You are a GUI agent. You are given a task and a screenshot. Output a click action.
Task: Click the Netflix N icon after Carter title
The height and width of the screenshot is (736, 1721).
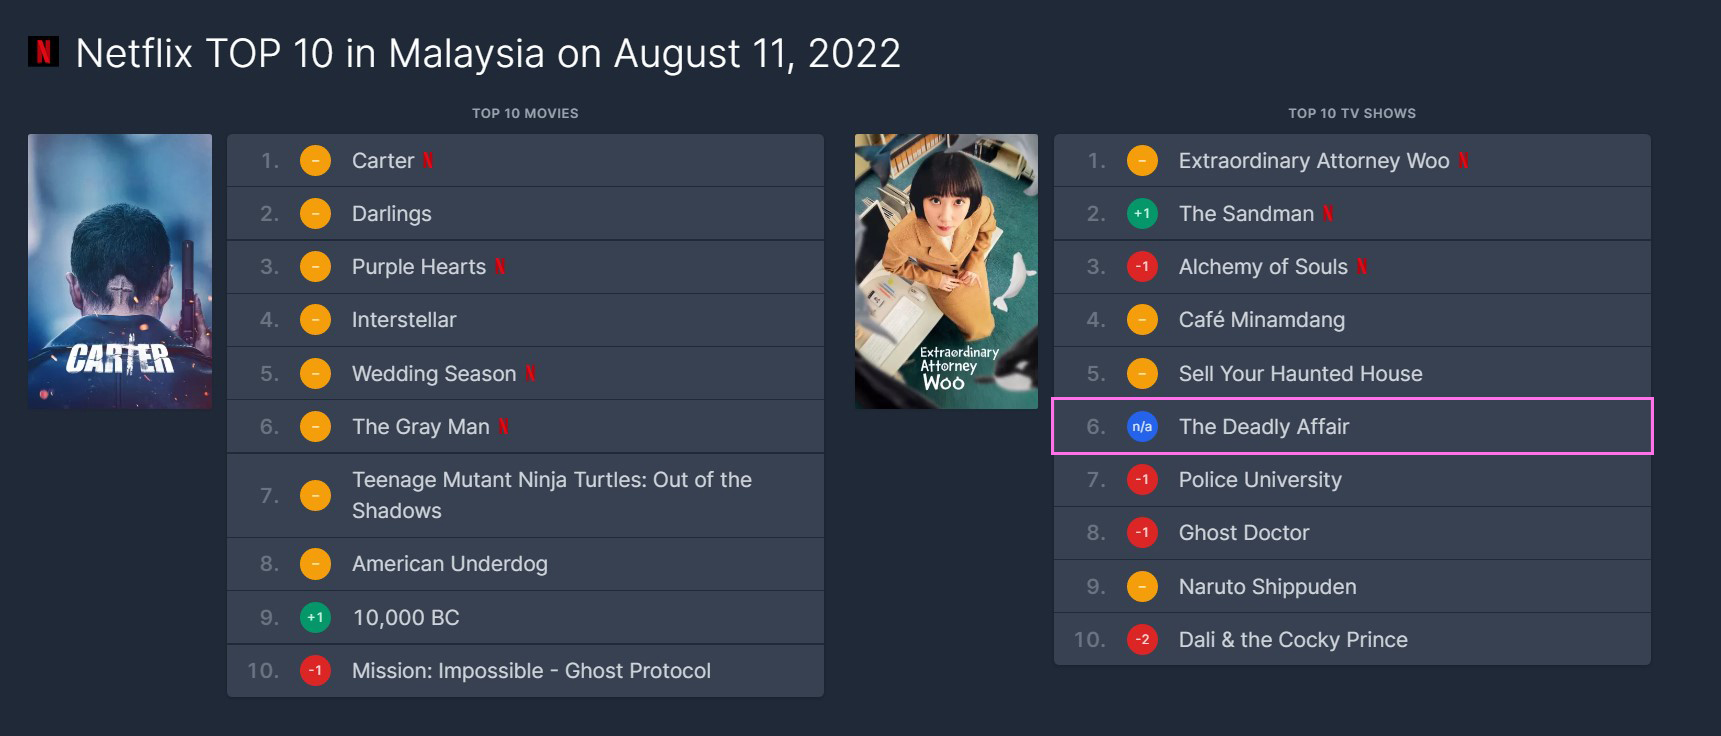(428, 160)
